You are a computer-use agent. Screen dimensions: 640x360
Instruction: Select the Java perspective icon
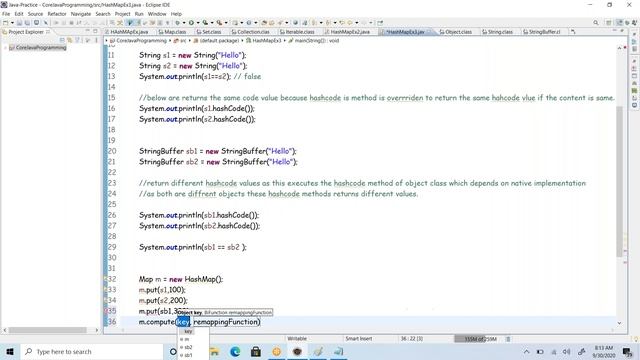(619, 23)
